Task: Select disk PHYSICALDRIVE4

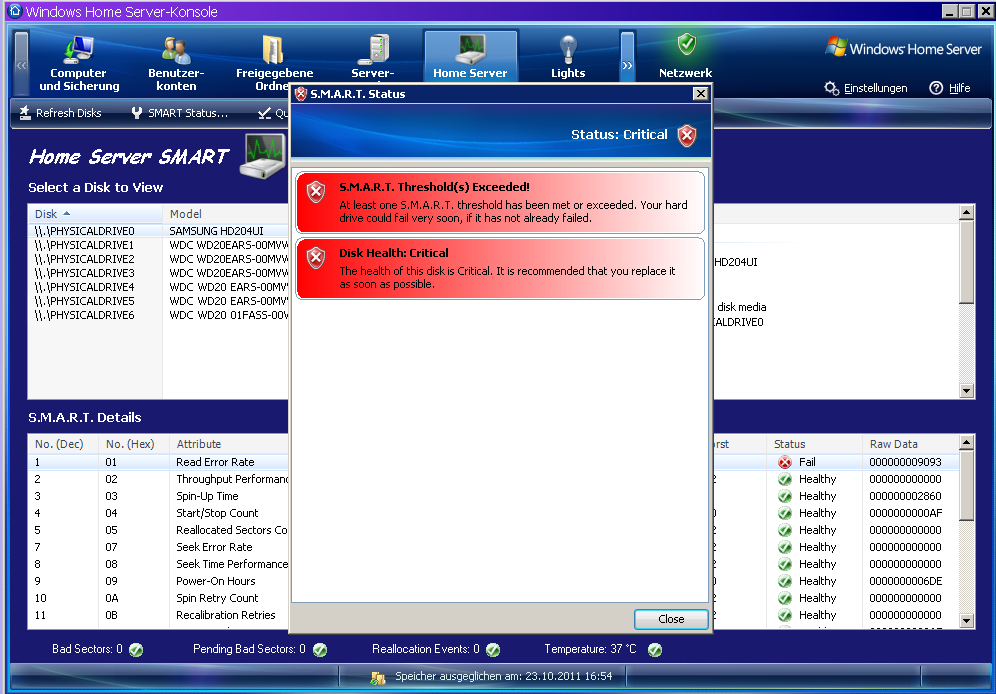Action: click(x=84, y=287)
